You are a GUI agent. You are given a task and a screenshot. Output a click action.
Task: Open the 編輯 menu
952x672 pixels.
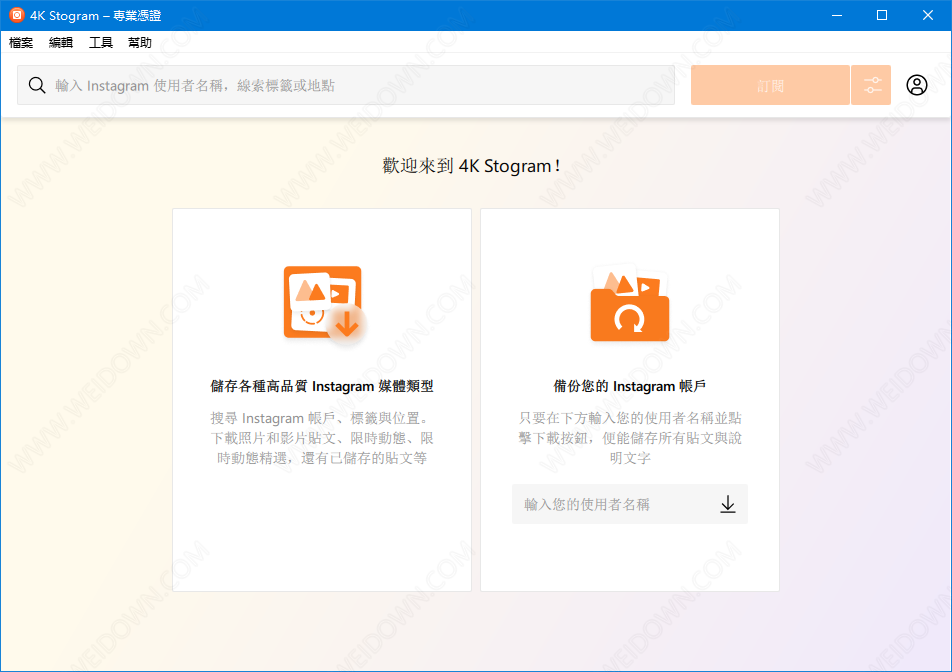click(x=61, y=42)
